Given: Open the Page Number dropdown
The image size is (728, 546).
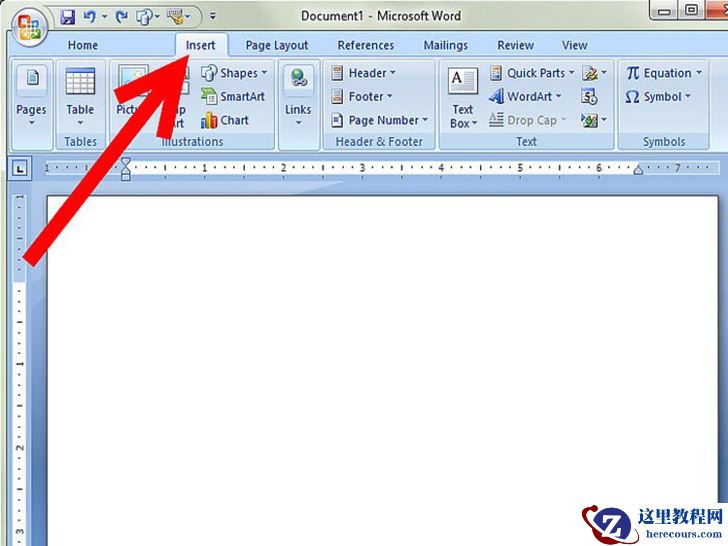Looking at the screenshot, I should coord(379,120).
